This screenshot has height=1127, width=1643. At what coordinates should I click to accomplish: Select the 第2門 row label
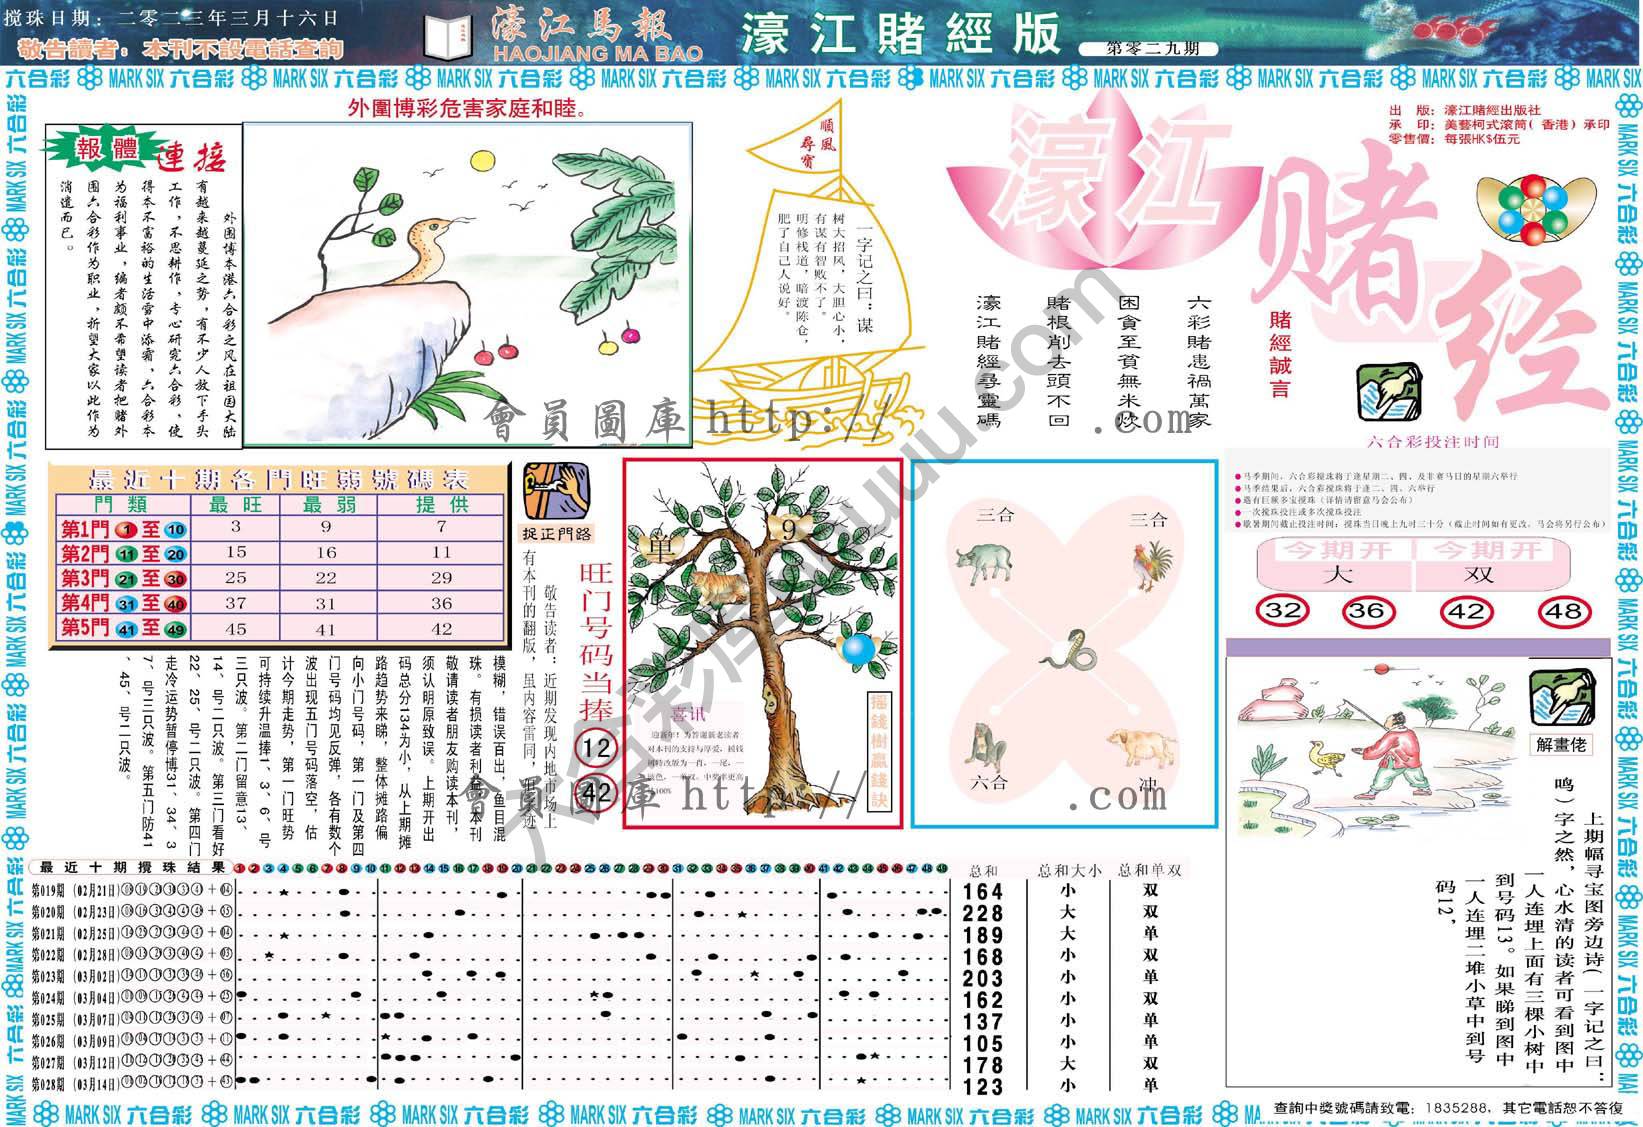124,554
